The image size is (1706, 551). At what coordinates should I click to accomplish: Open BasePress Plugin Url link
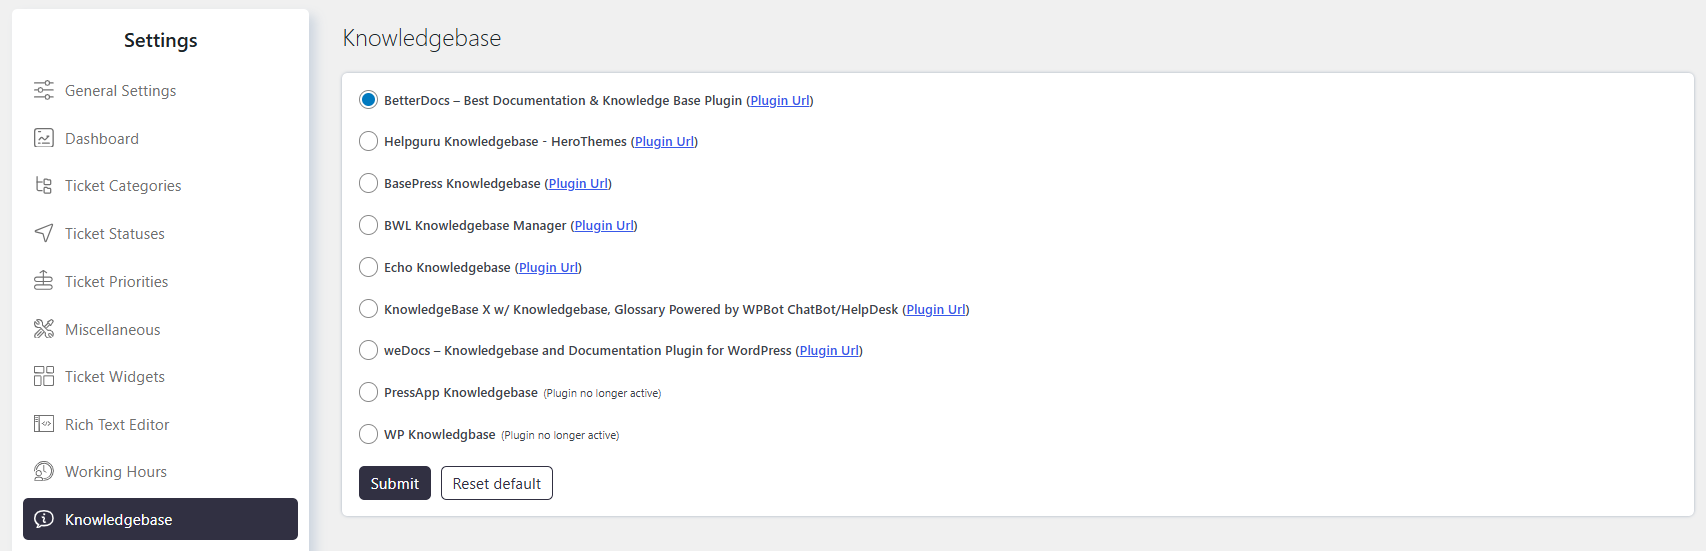pyautogui.click(x=578, y=183)
